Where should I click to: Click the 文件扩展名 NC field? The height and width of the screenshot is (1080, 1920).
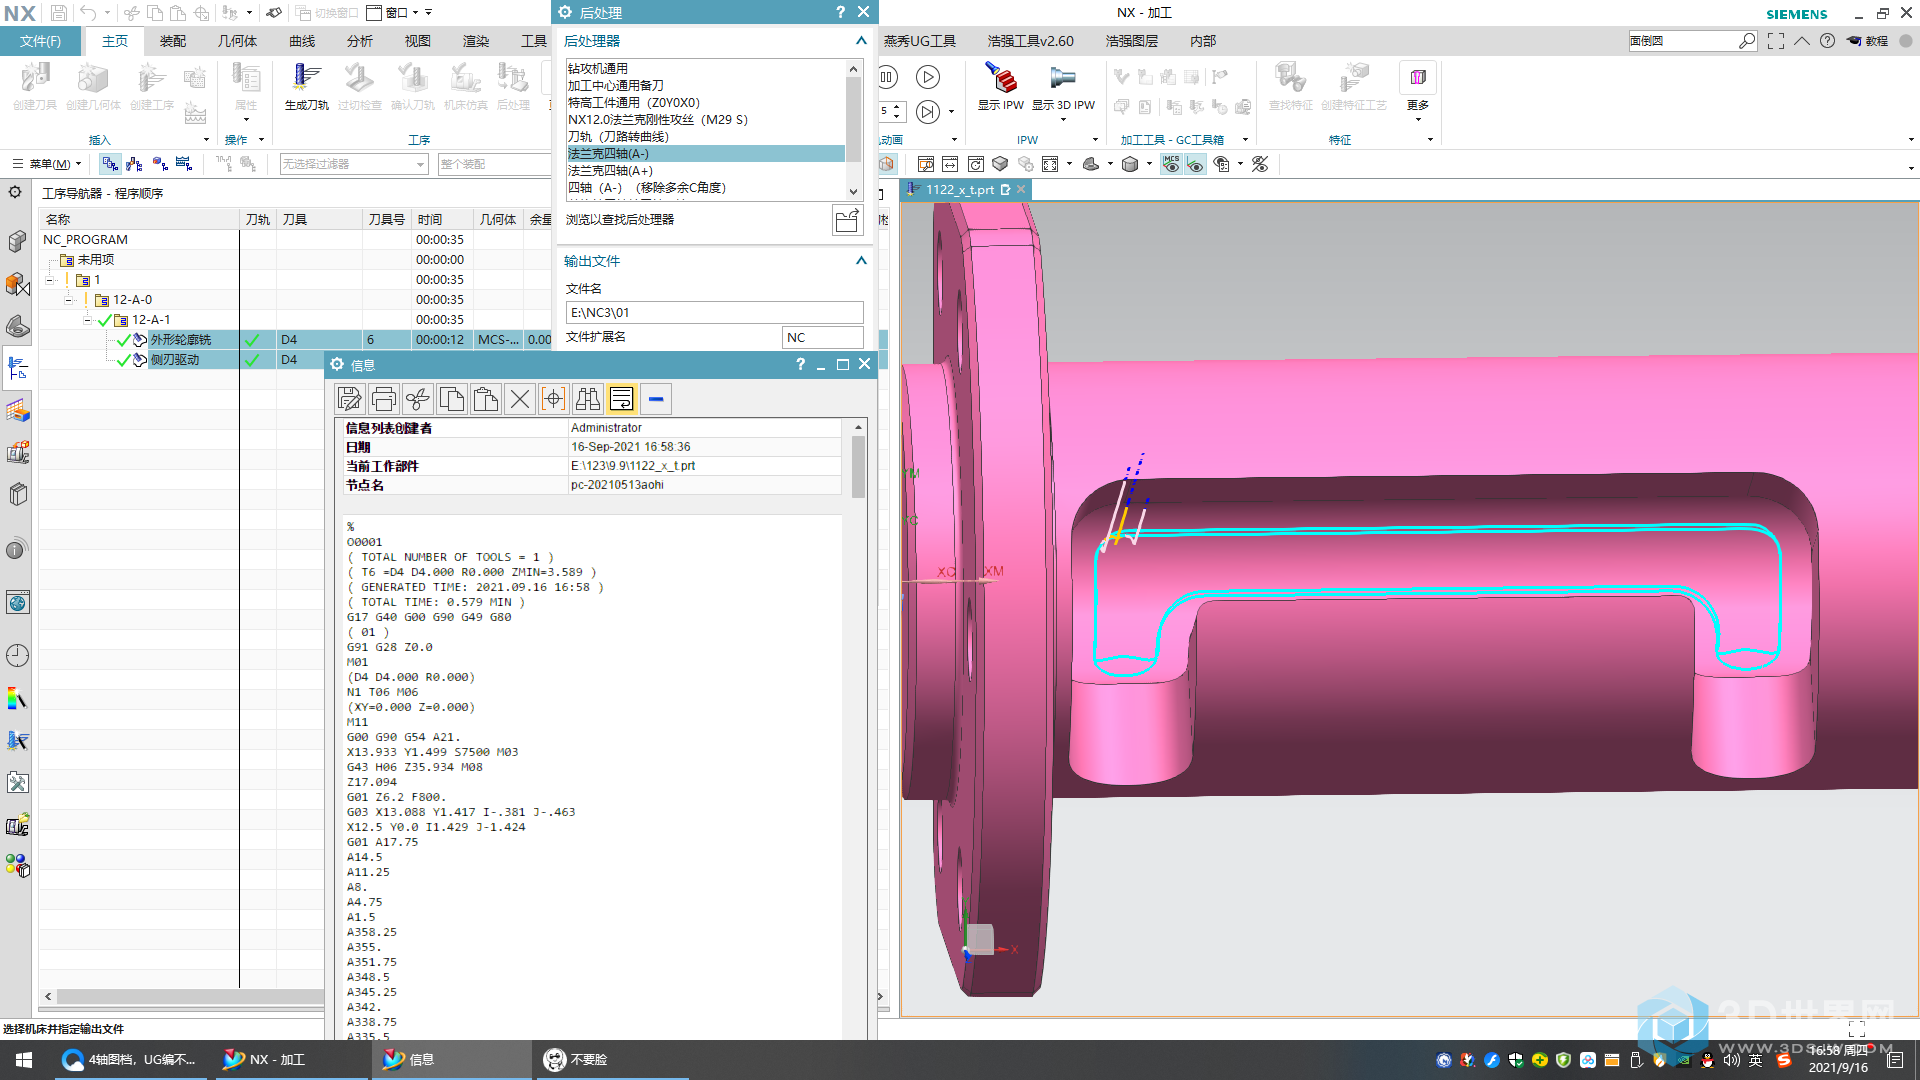tap(822, 338)
